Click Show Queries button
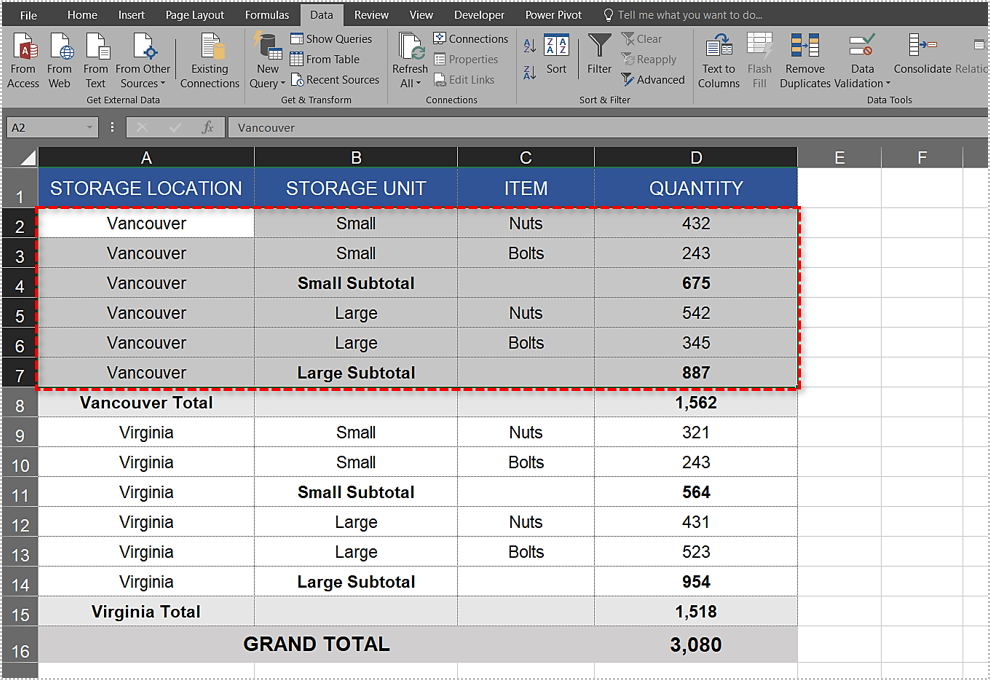This screenshot has height=680, width=990. coord(331,39)
